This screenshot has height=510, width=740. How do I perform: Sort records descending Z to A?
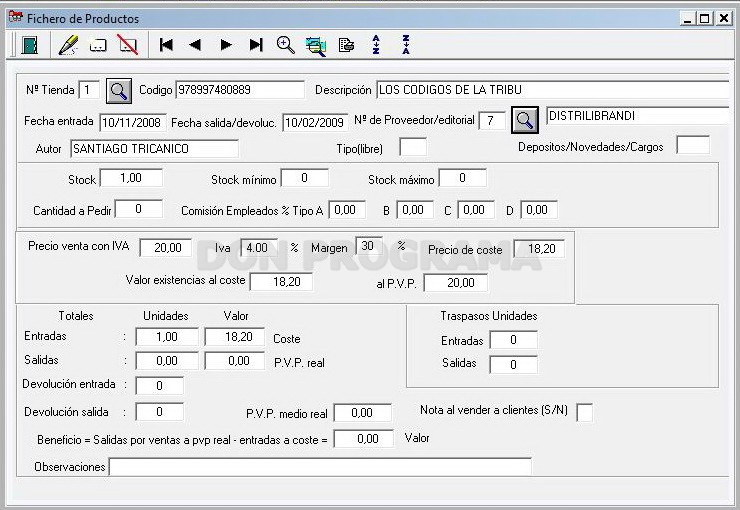point(406,44)
